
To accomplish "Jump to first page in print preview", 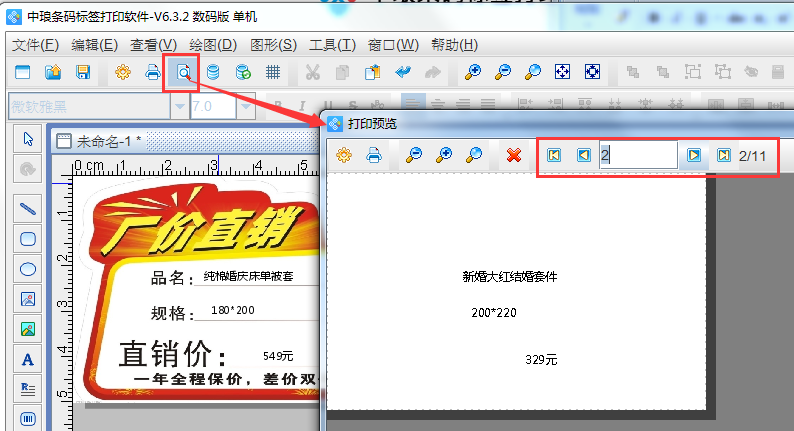I will [x=554, y=155].
